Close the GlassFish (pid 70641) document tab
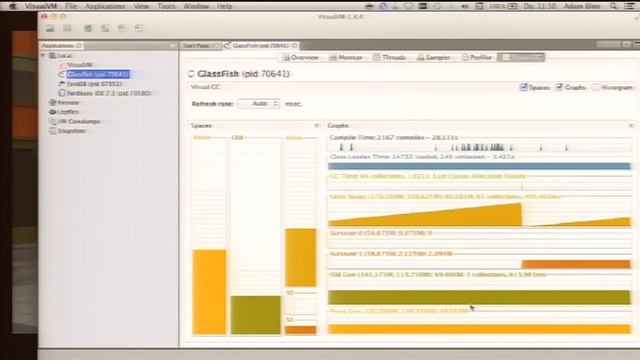This screenshot has height=360, width=640. click(x=295, y=45)
